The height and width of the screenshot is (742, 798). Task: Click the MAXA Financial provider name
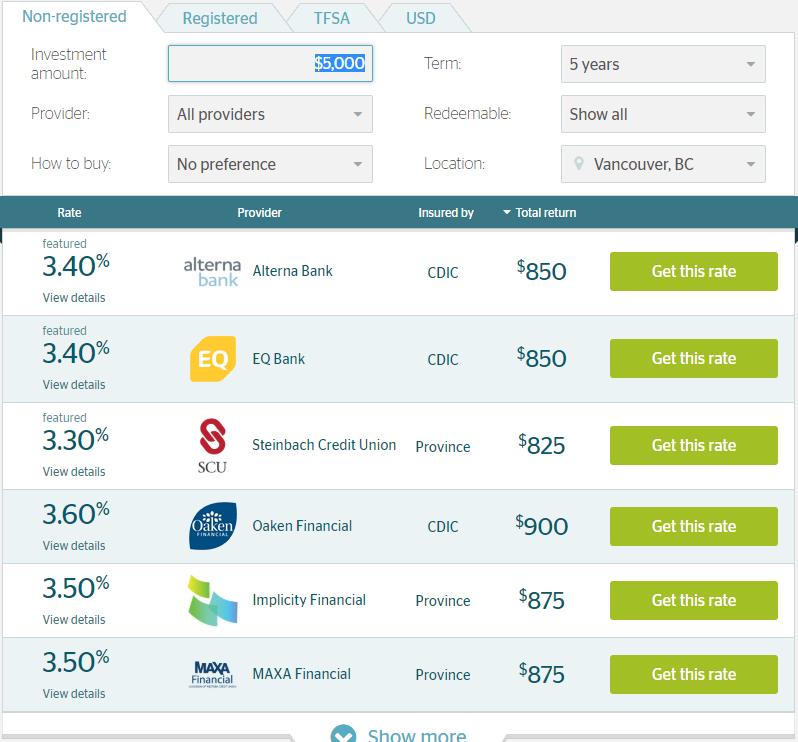(x=302, y=674)
